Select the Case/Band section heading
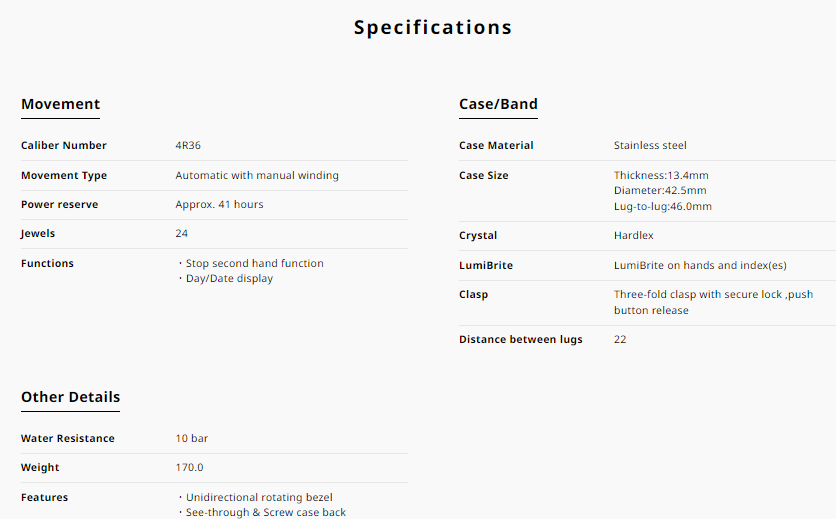 [498, 104]
